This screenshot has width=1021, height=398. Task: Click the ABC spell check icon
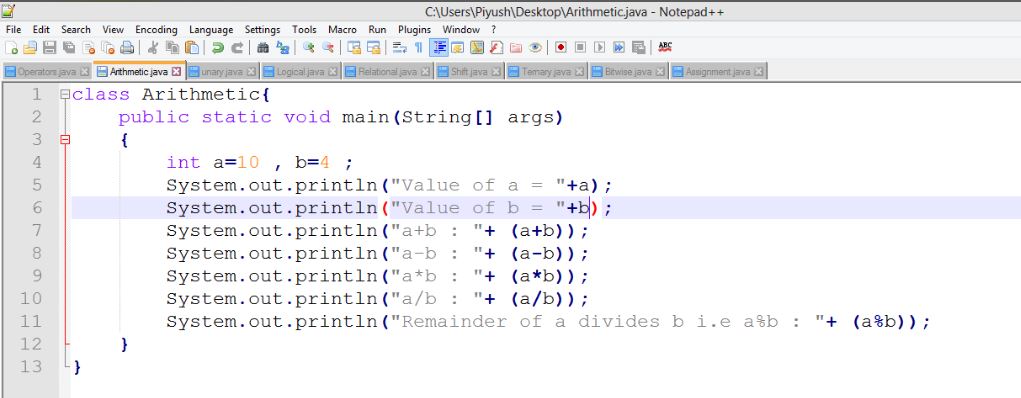click(665, 48)
